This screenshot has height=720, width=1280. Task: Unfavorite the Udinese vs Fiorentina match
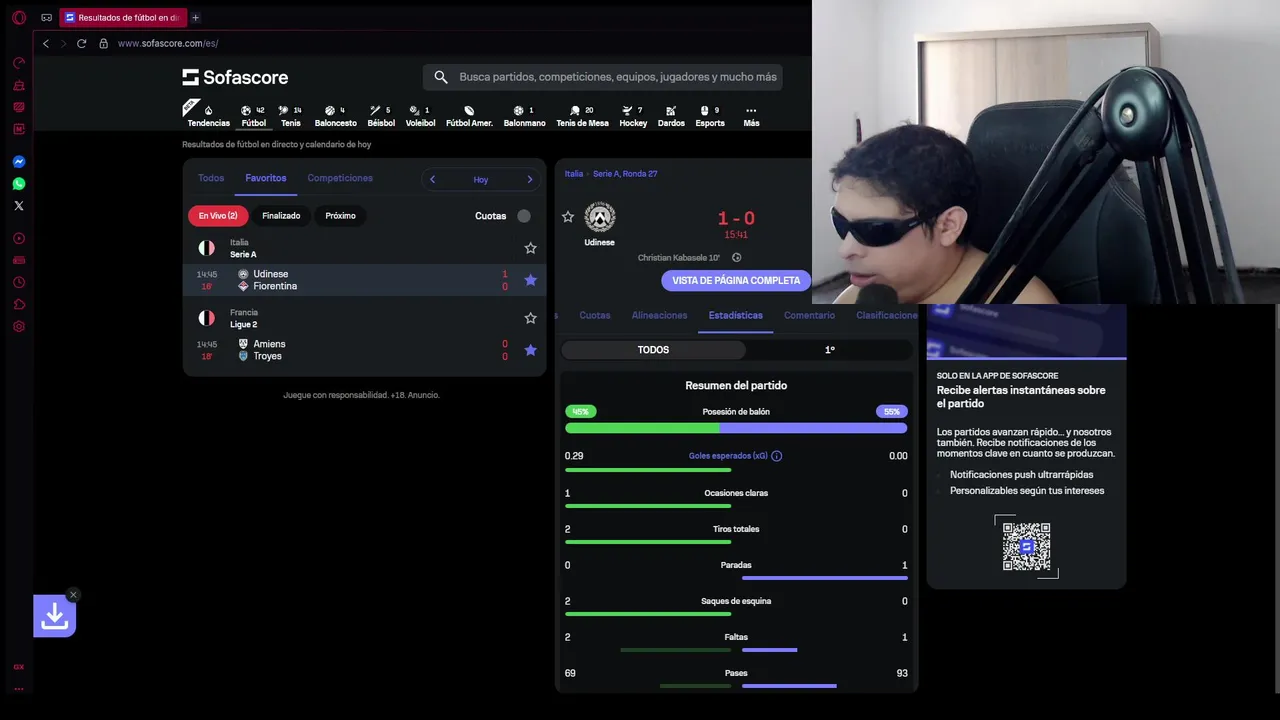coord(530,280)
